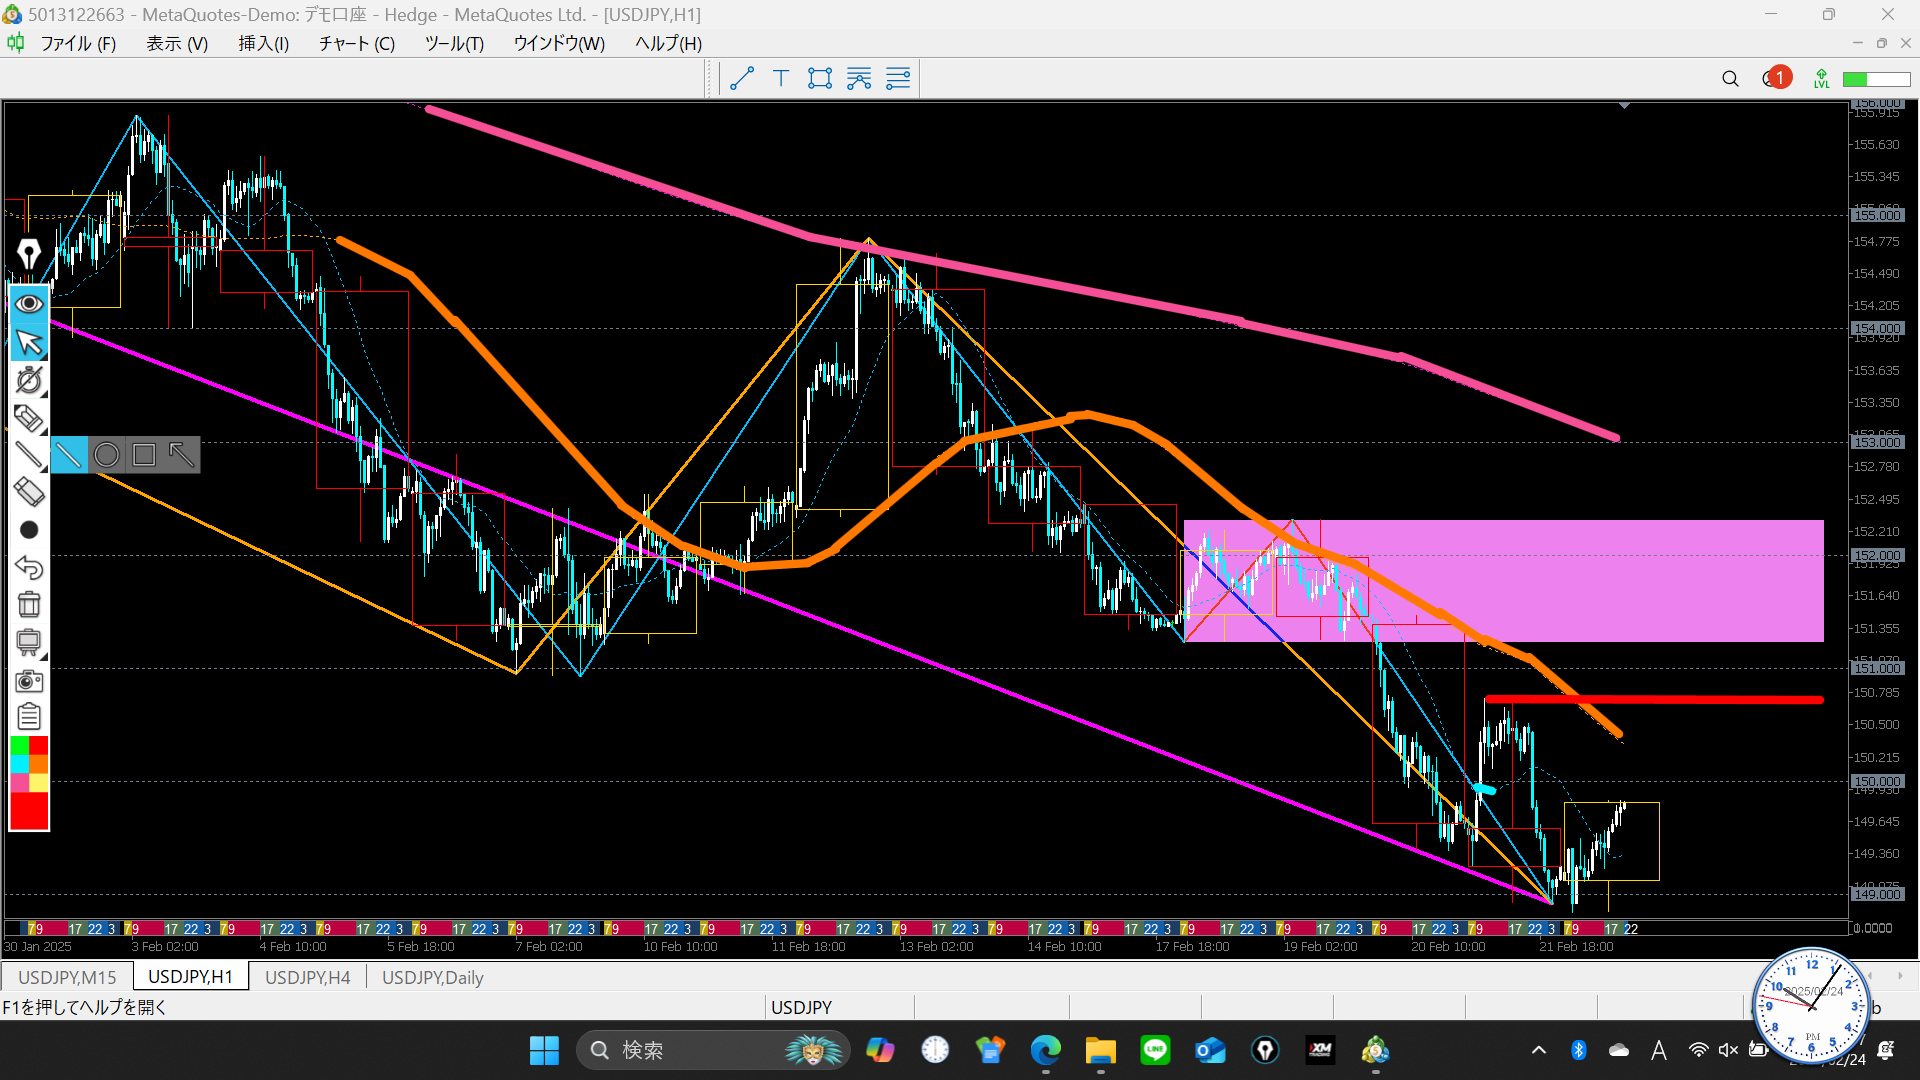Switch to the USDJPY,H1 chart tab
This screenshot has height=1080, width=1920.
tap(190, 977)
